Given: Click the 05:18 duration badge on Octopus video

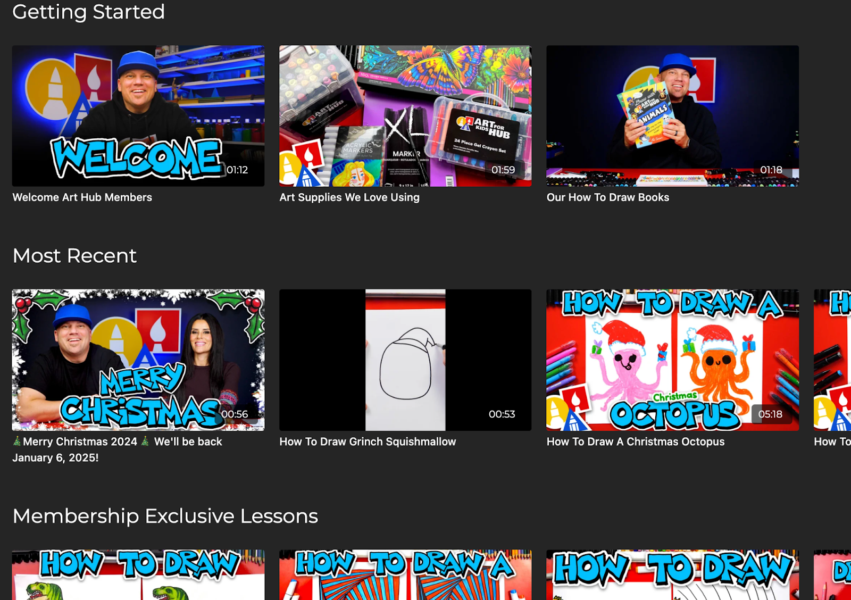Looking at the screenshot, I should coord(770,414).
